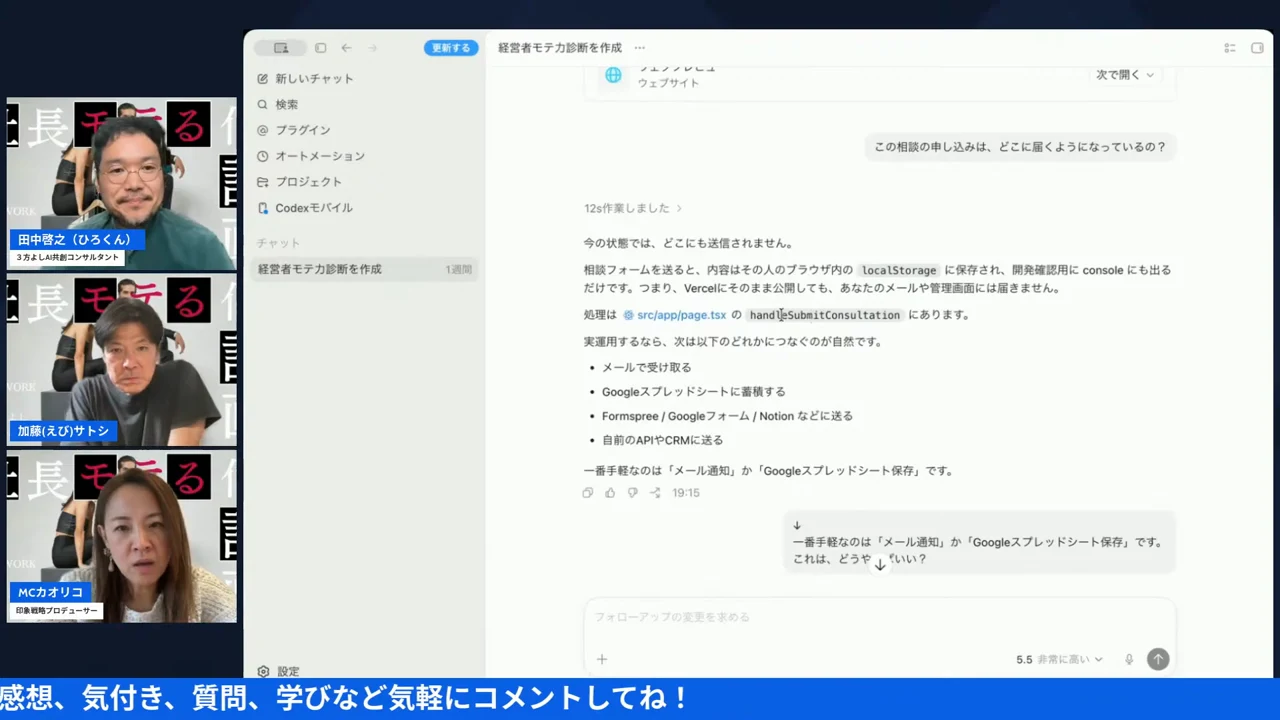This screenshot has width=1280, height=720.
Task: Click the plus attach button
Action: [x=602, y=659]
